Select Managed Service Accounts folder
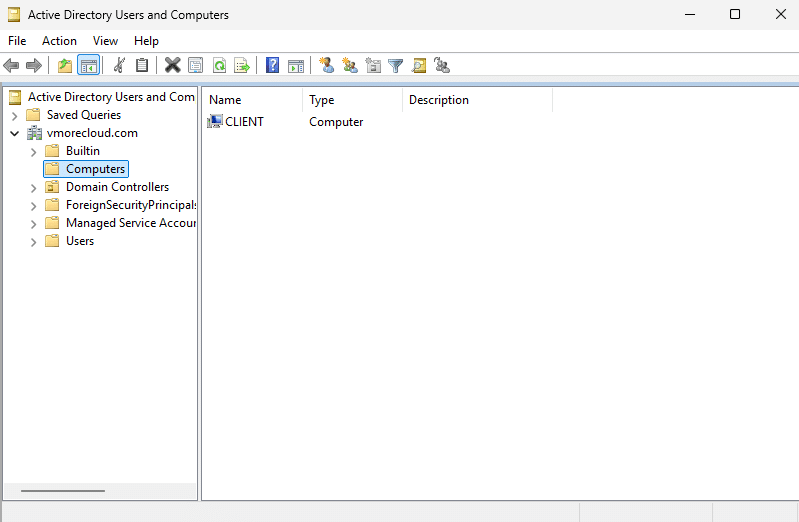 (130, 223)
